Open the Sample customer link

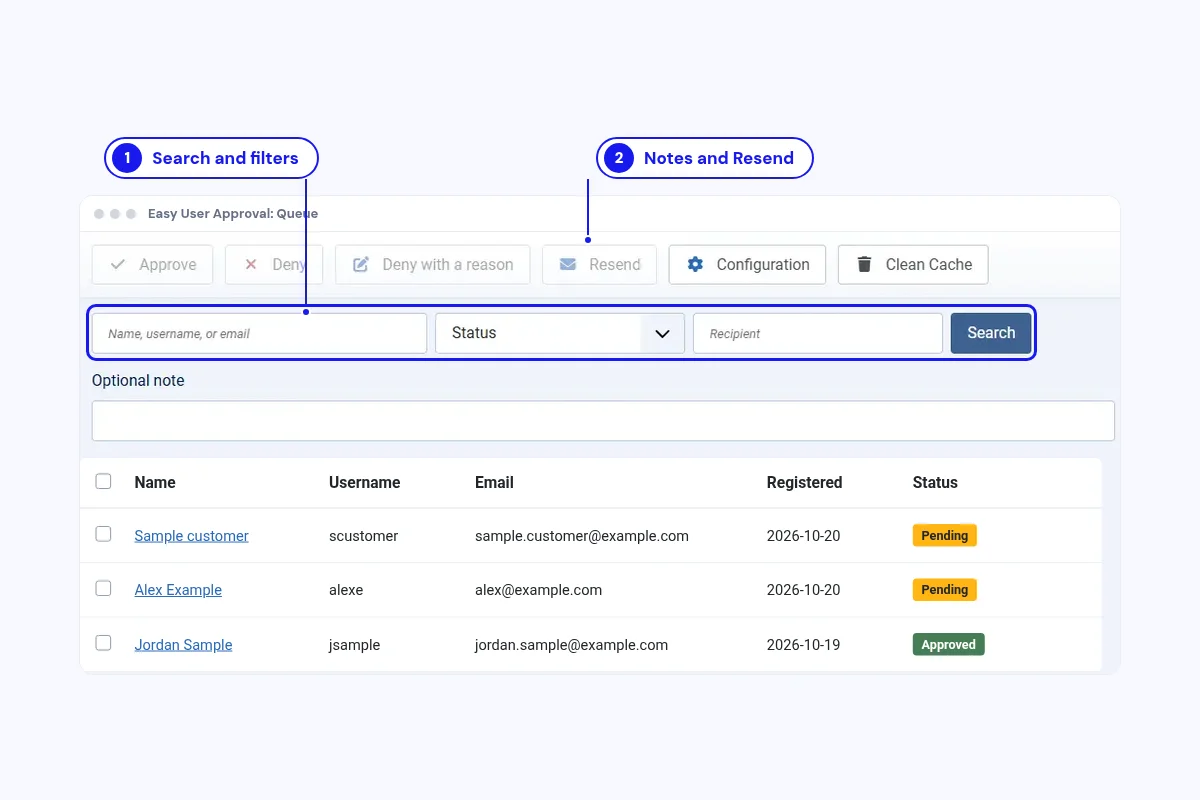click(191, 536)
